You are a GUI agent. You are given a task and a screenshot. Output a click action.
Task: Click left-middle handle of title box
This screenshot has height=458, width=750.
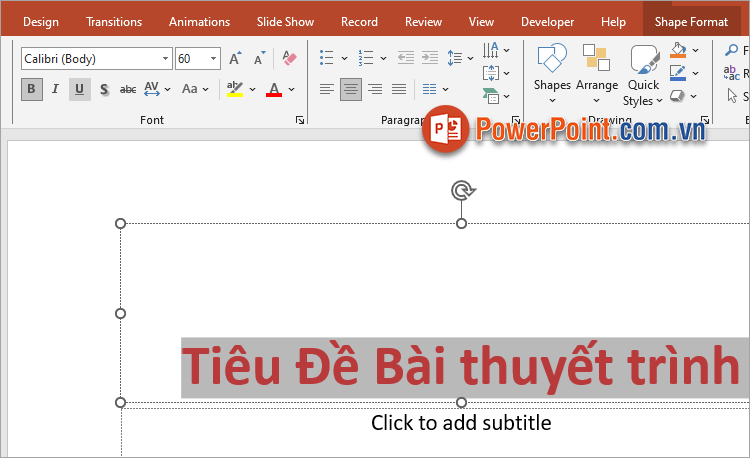pos(121,314)
